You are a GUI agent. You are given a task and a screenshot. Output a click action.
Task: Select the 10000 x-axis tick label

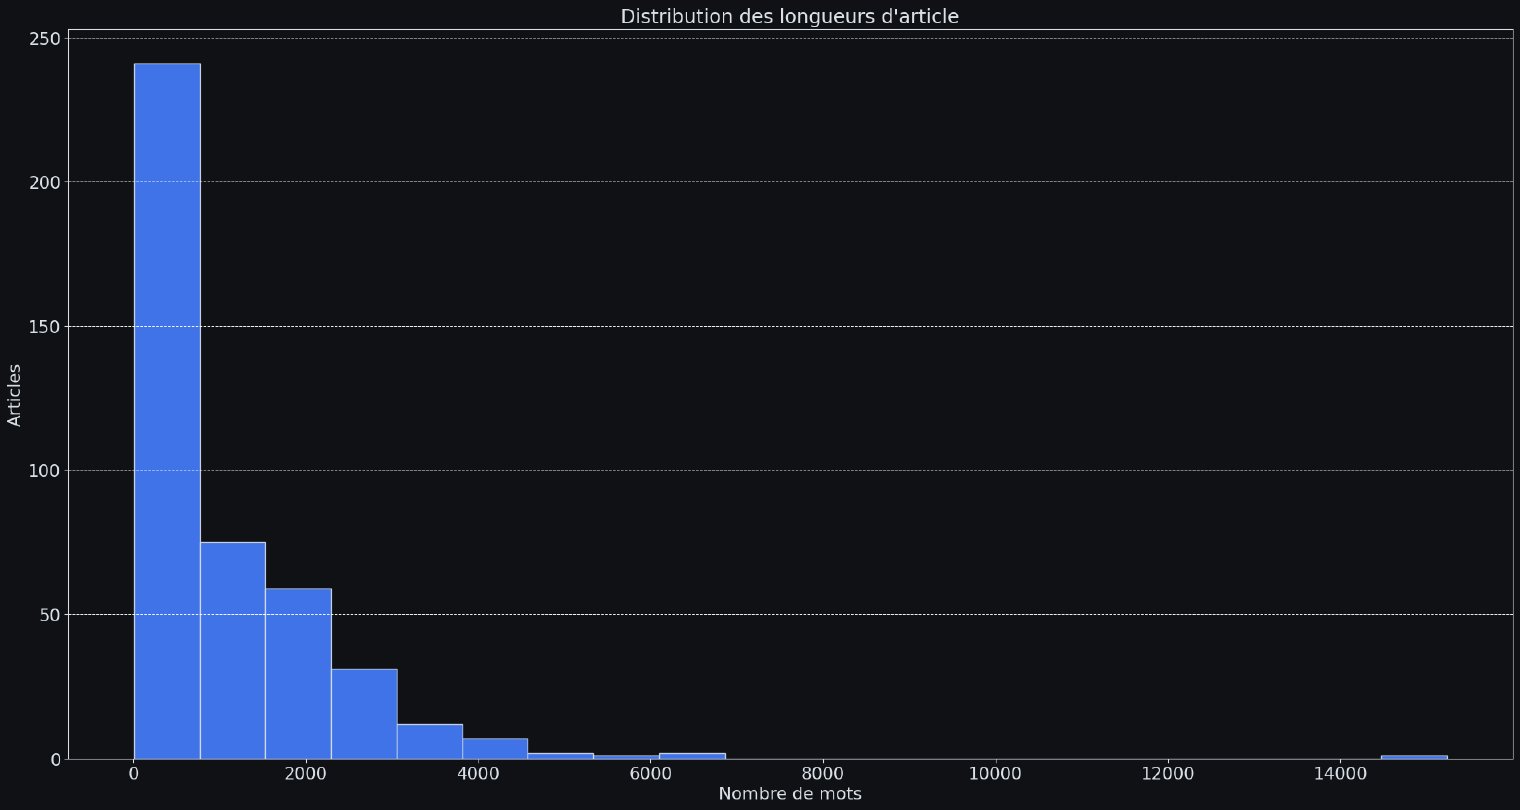[995, 774]
